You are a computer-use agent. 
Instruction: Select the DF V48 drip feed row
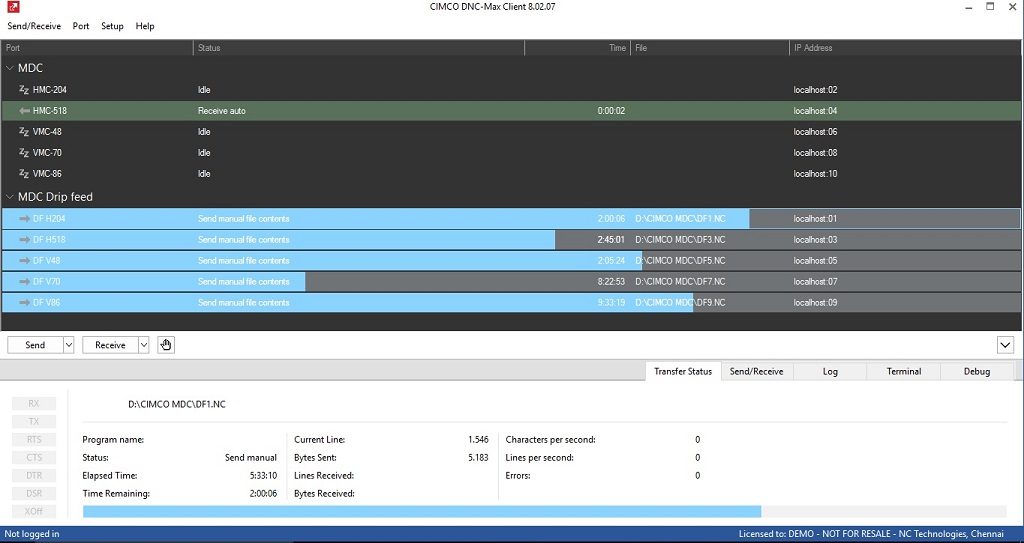pos(511,261)
